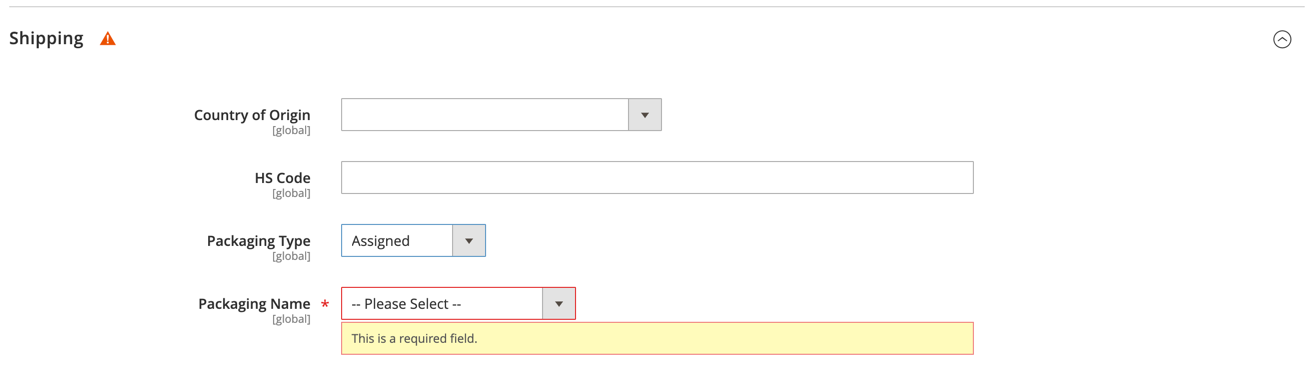The image size is (1312, 376).
Task: Click global scope tag under Country of Origin
Action: point(291,131)
